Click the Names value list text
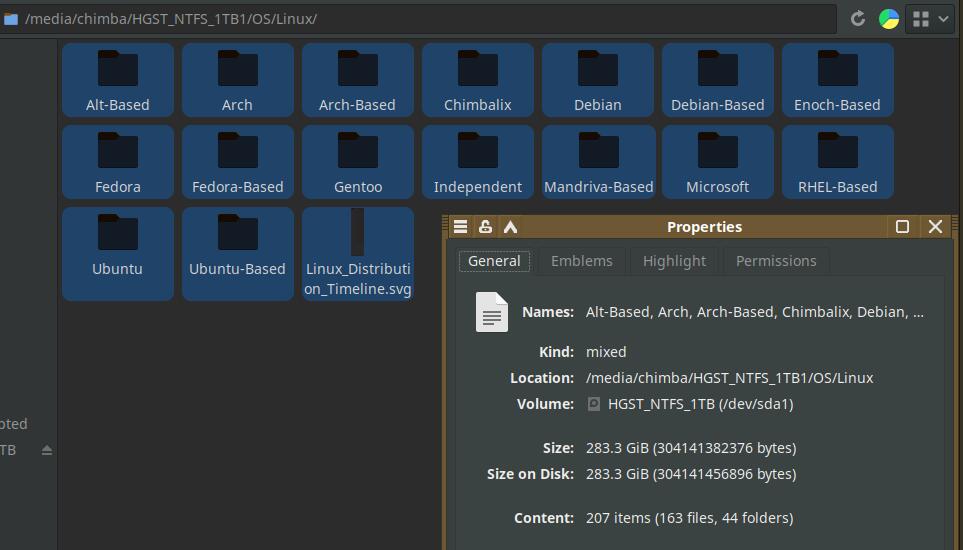963x550 pixels. (x=755, y=312)
